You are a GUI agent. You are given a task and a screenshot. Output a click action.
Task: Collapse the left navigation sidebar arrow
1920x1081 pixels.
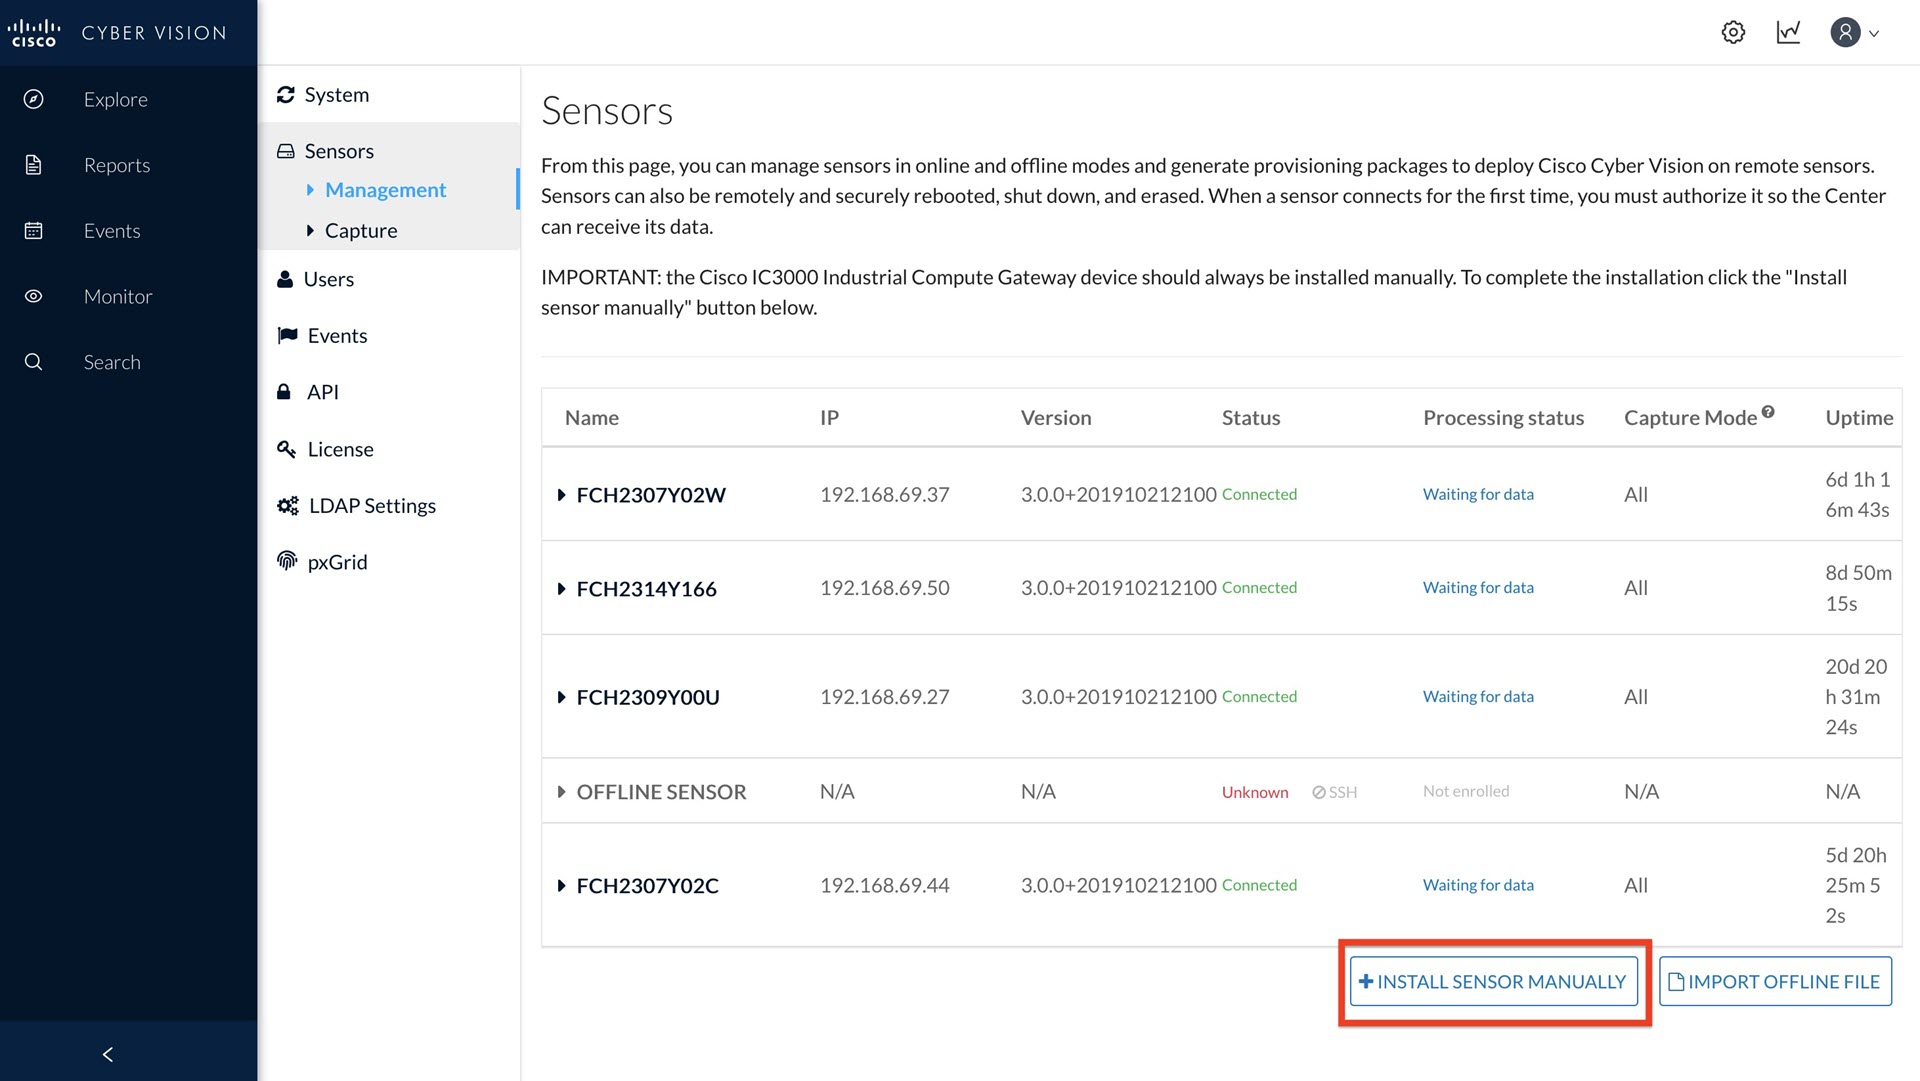pyautogui.click(x=108, y=1054)
